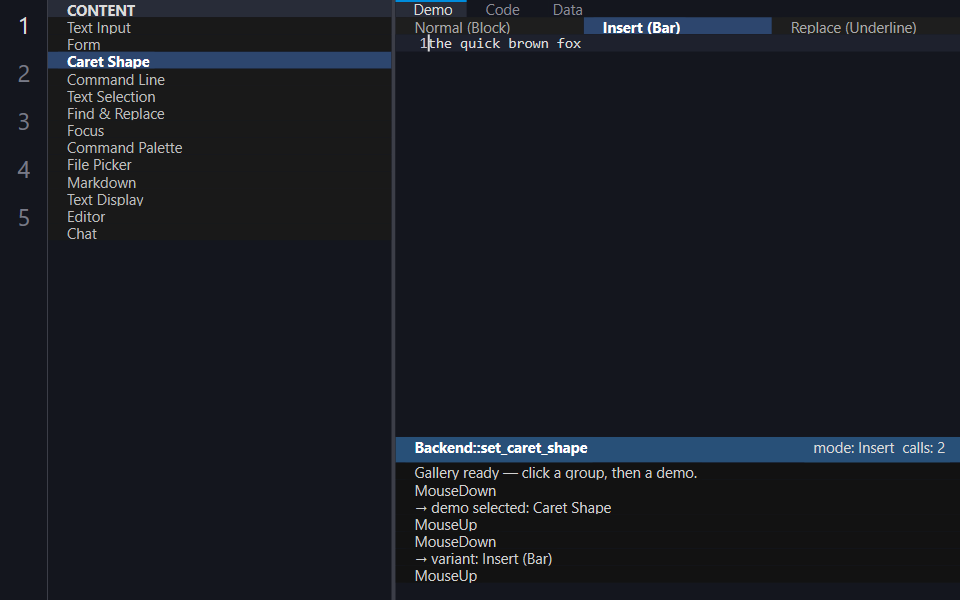This screenshot has height=600, width=960.
Task: Open the Find & Replace demo
Action: (219, 114)
